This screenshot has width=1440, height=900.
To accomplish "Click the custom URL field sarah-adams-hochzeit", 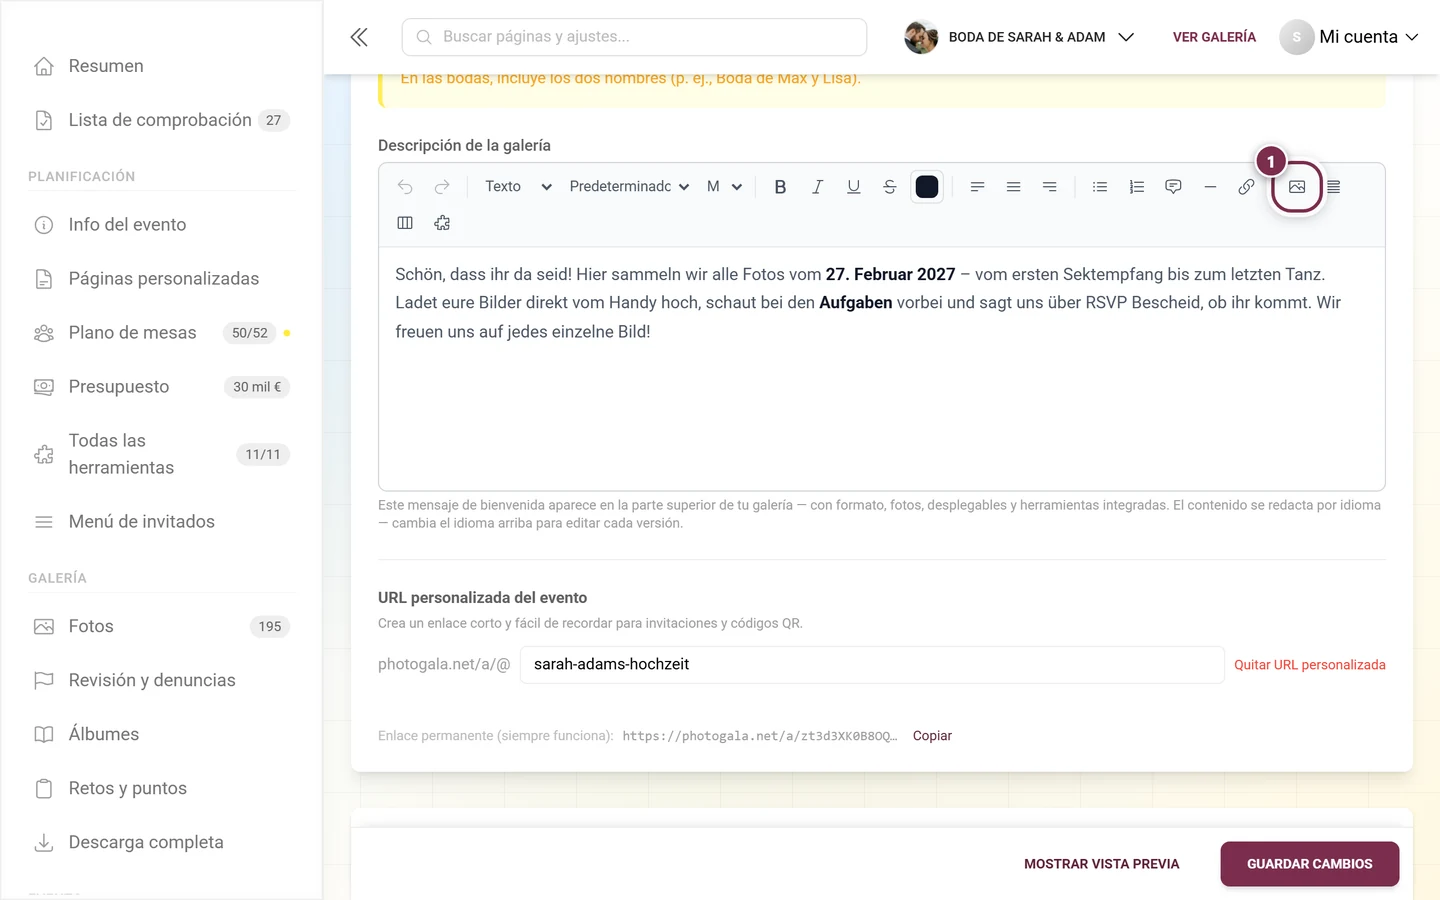I will click(872, 665).
